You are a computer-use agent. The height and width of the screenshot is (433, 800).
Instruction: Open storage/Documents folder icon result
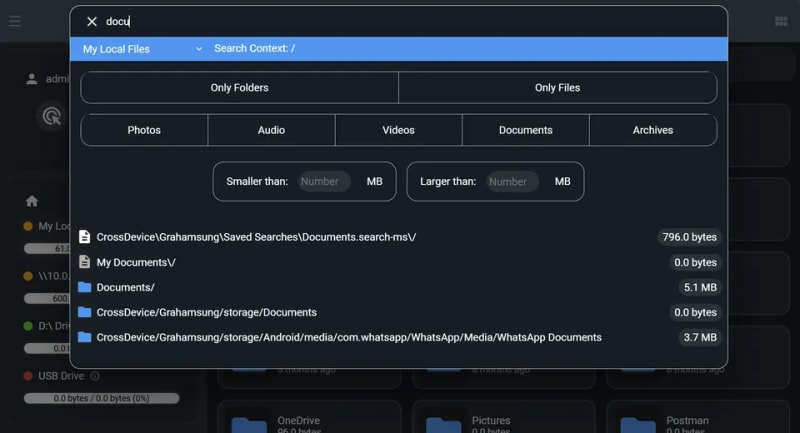tap(85, 312)
